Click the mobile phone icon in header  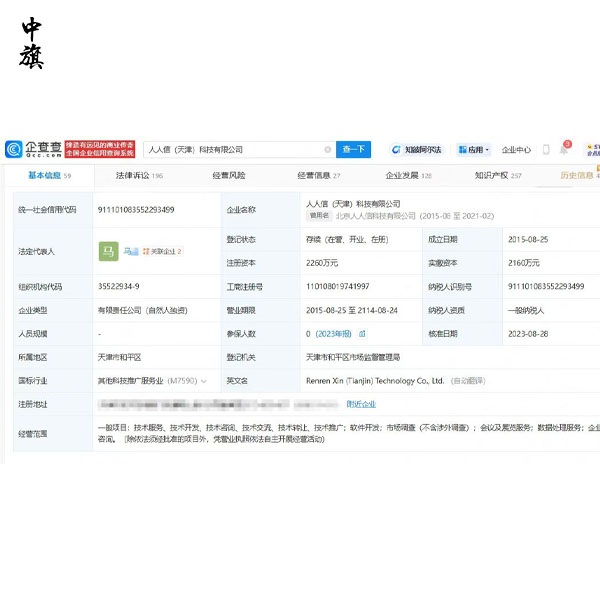(x=546, y=150)
